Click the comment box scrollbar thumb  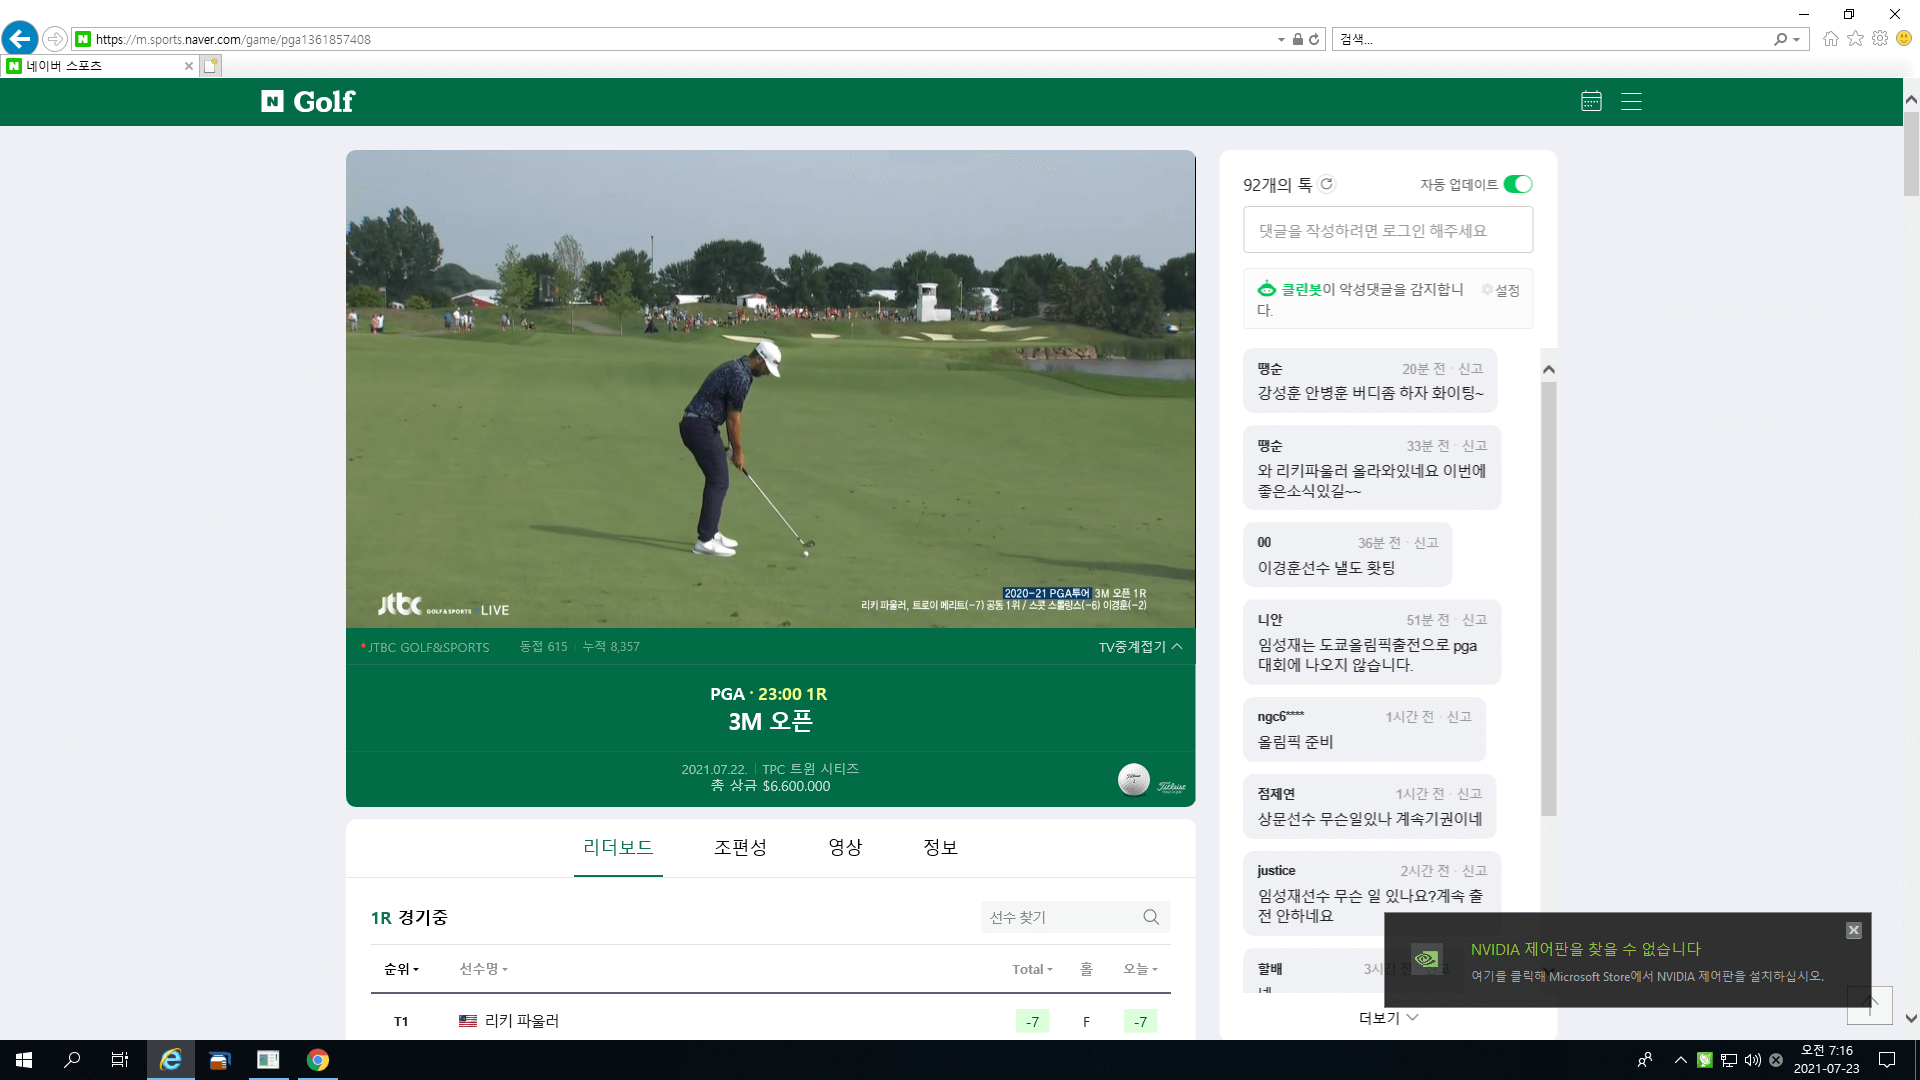pos(1548,598)
